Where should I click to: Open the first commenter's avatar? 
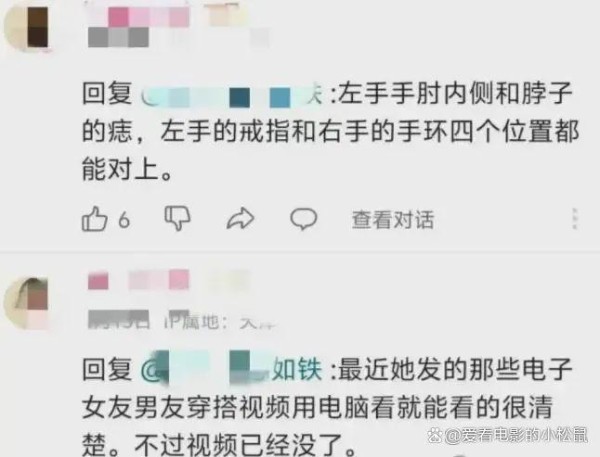tap(28, 29)
